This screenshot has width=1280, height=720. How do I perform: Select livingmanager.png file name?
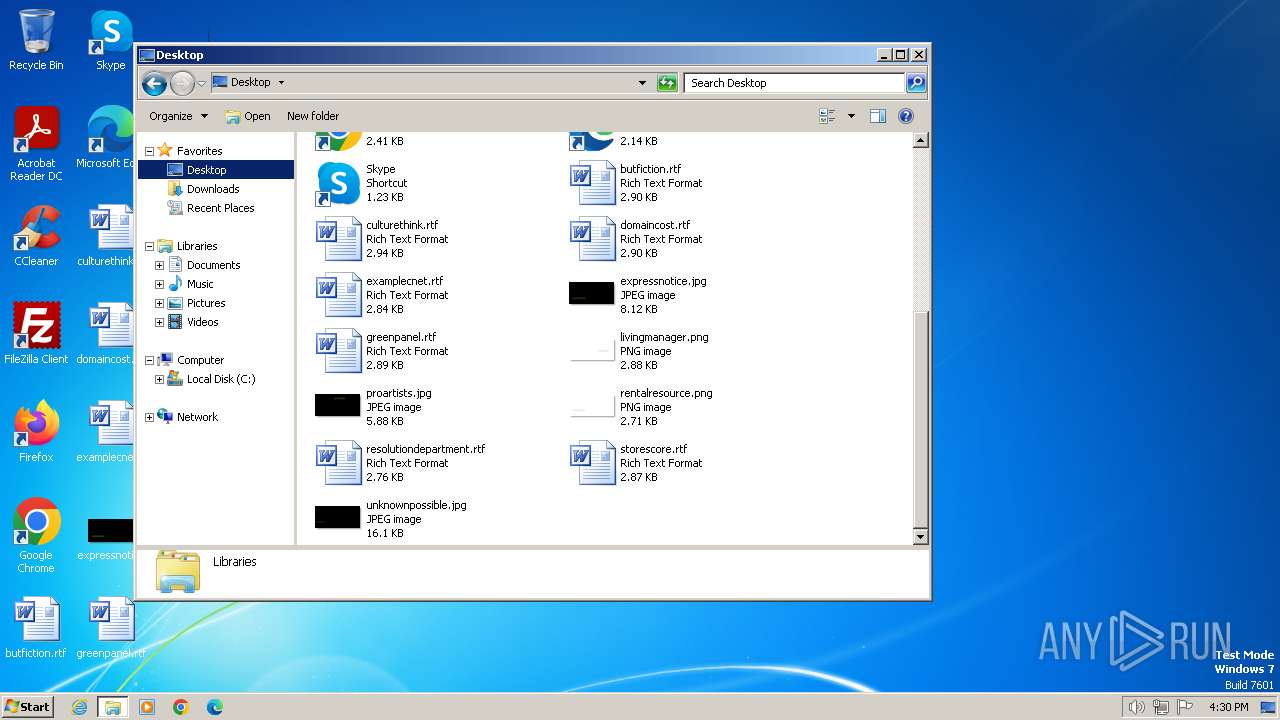pyautogui.click(x=664, y=337)
